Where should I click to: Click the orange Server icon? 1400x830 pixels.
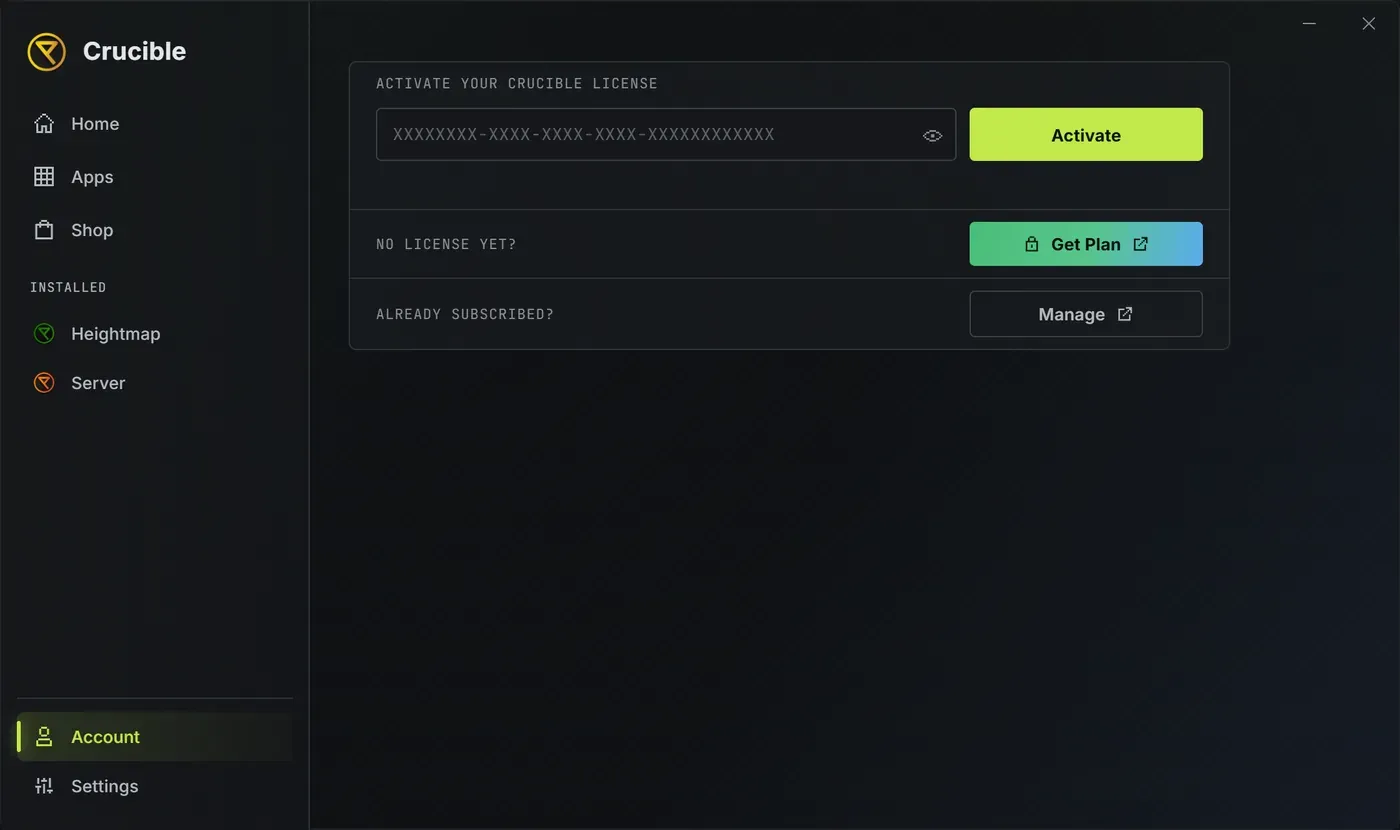[44, 383]
